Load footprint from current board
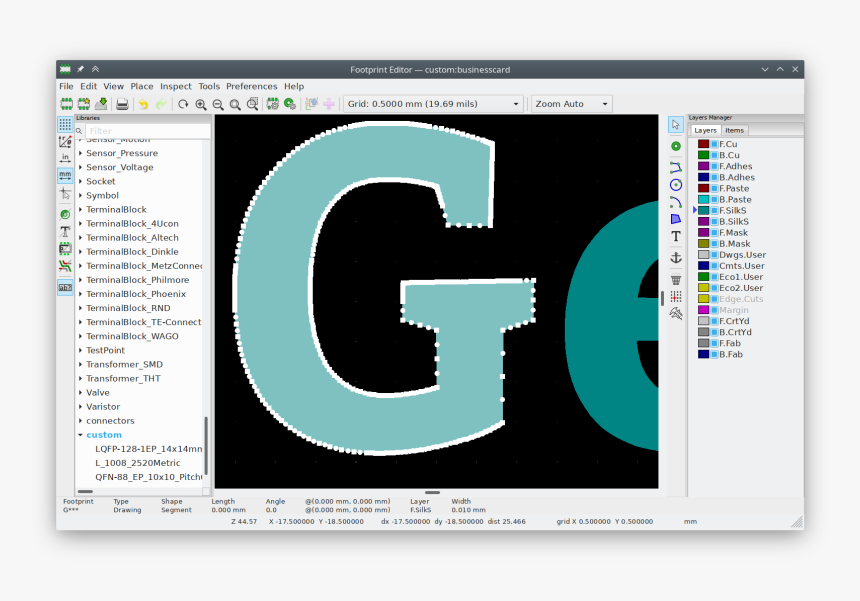This screenshot has width=860, height=601. tap(312, 104)
